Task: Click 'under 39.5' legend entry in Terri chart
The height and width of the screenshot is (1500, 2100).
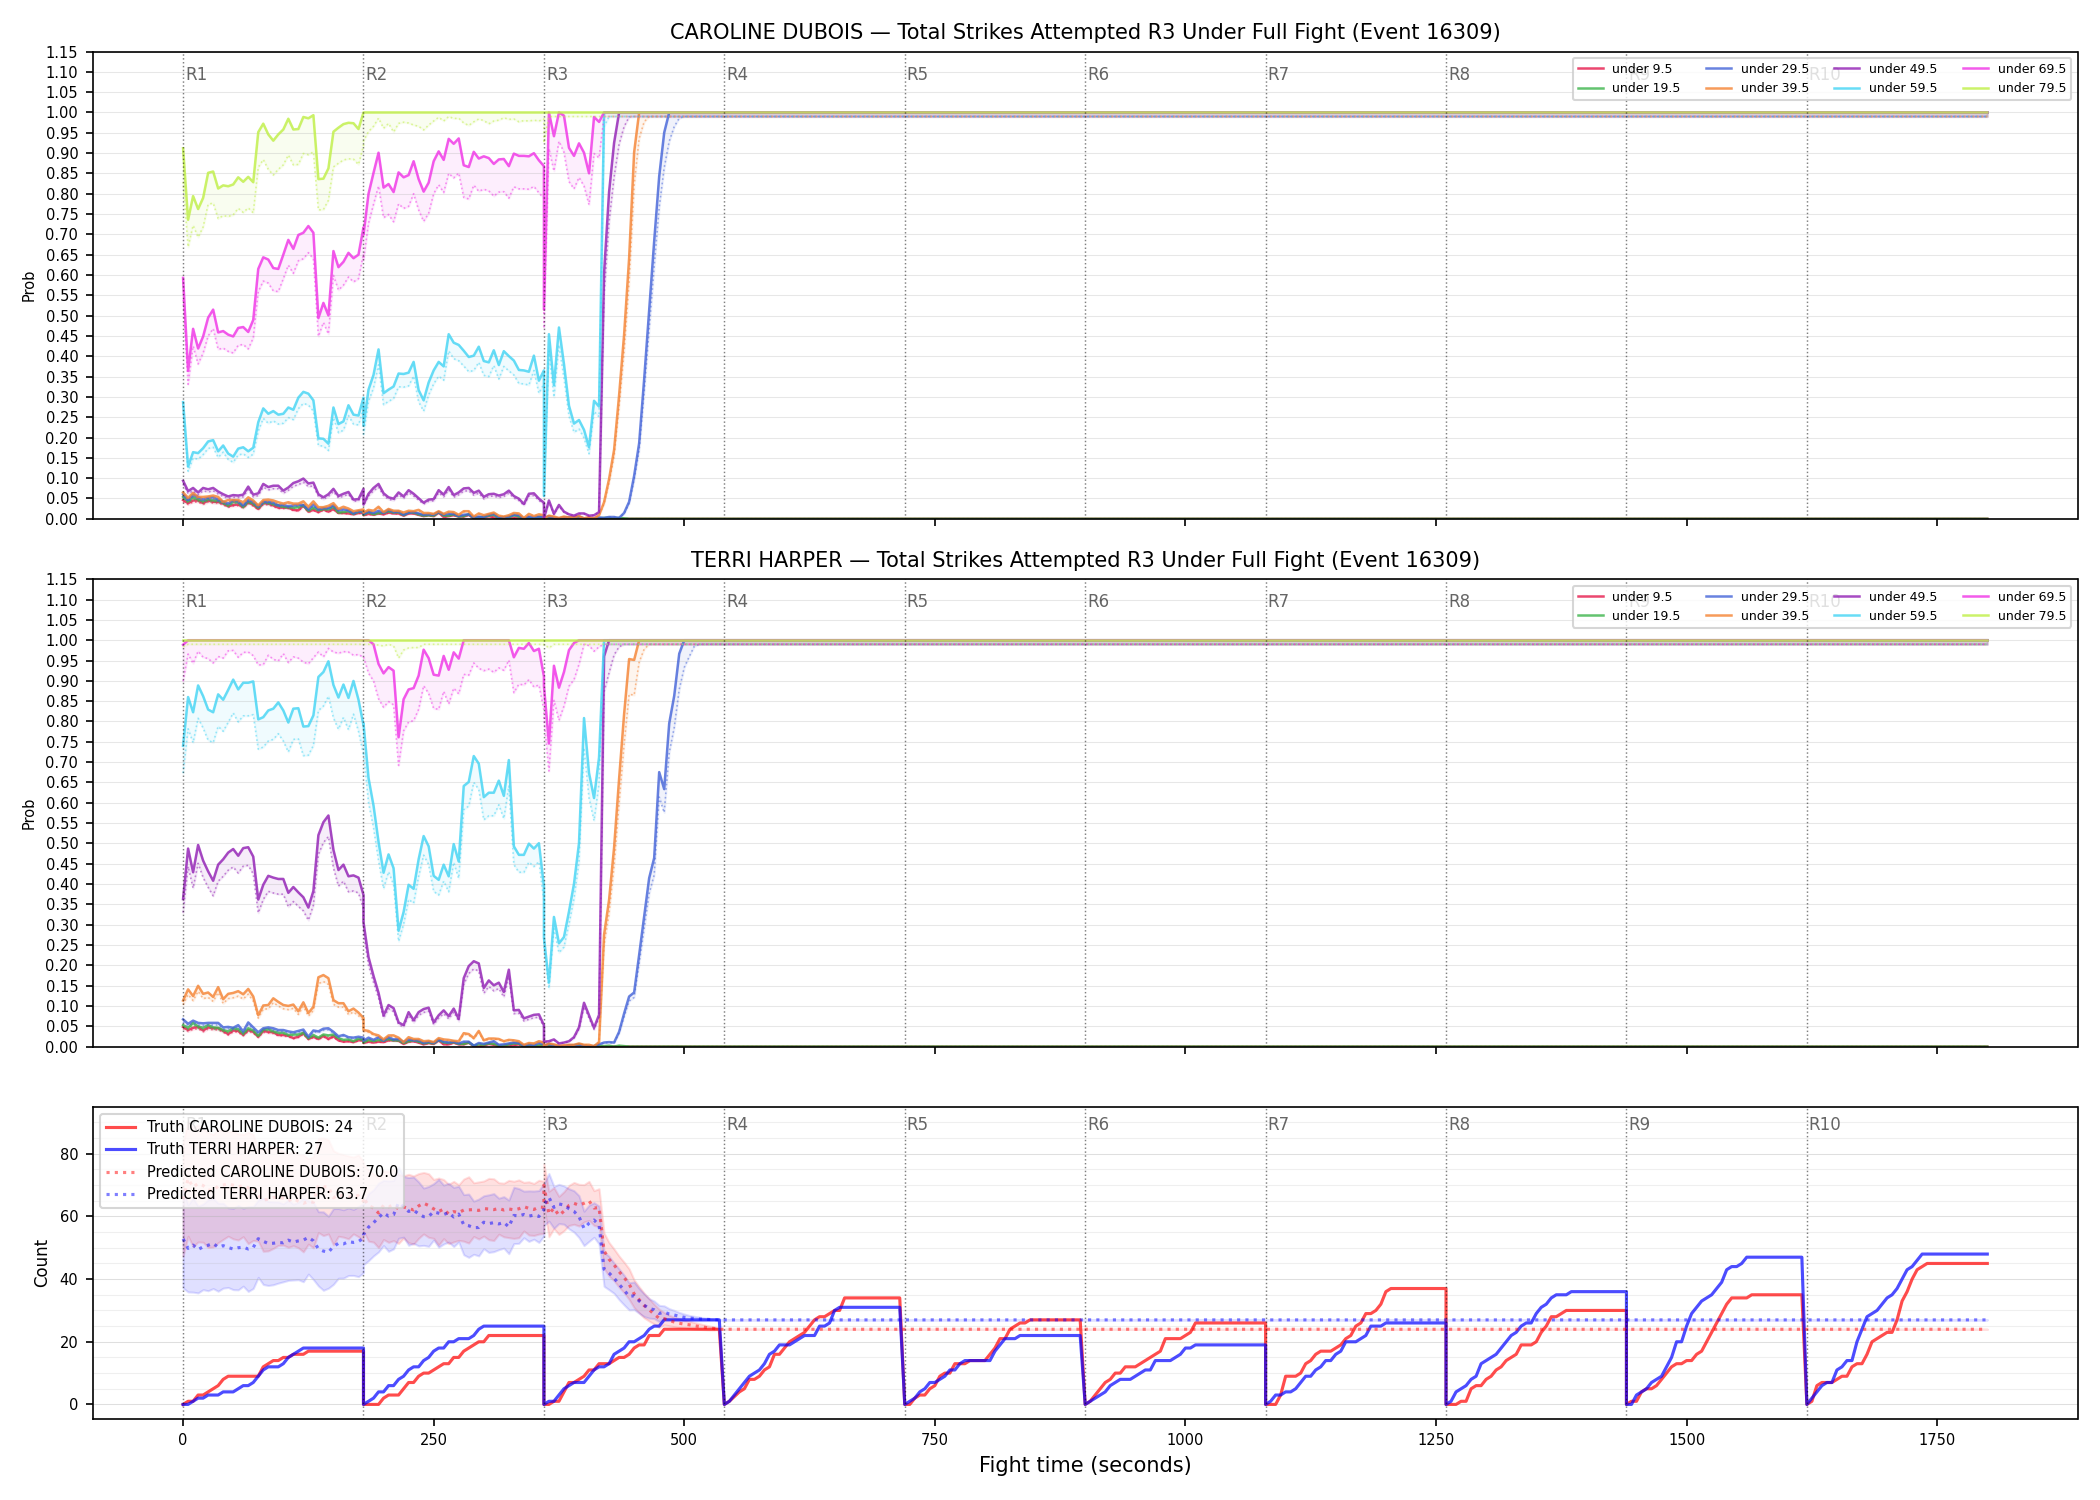Action: point(1757,616)
